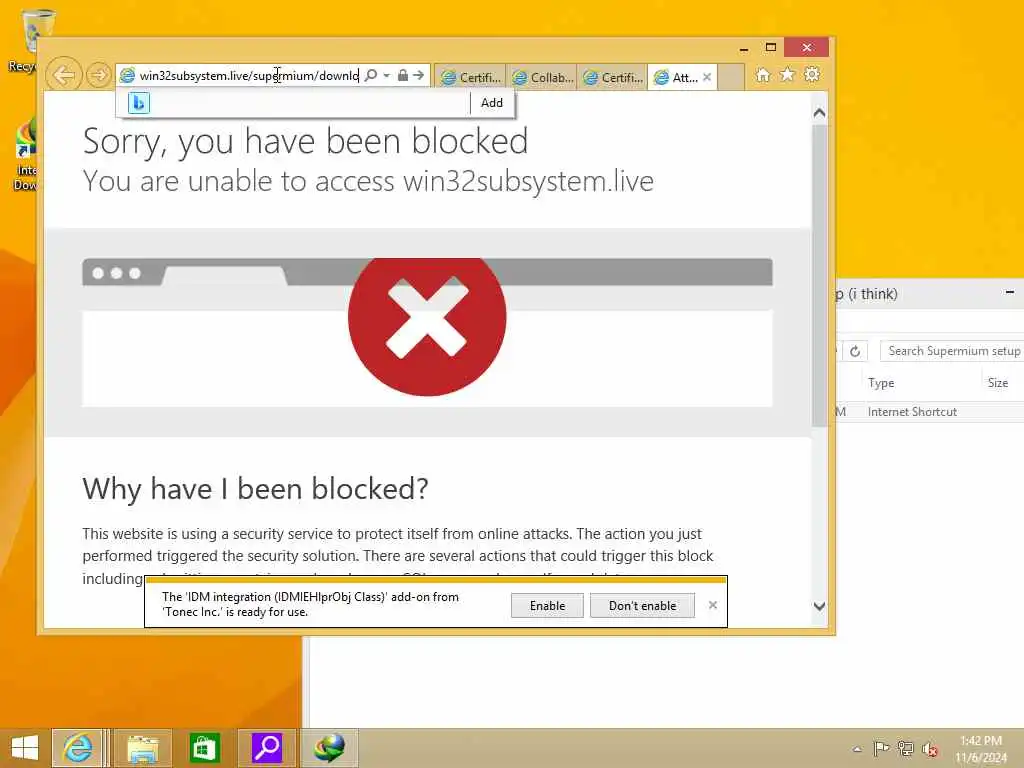Click inside the win32subsystem.live address field
The width and height of the screenshot is (1024, 768).
[x=248, y=76]
